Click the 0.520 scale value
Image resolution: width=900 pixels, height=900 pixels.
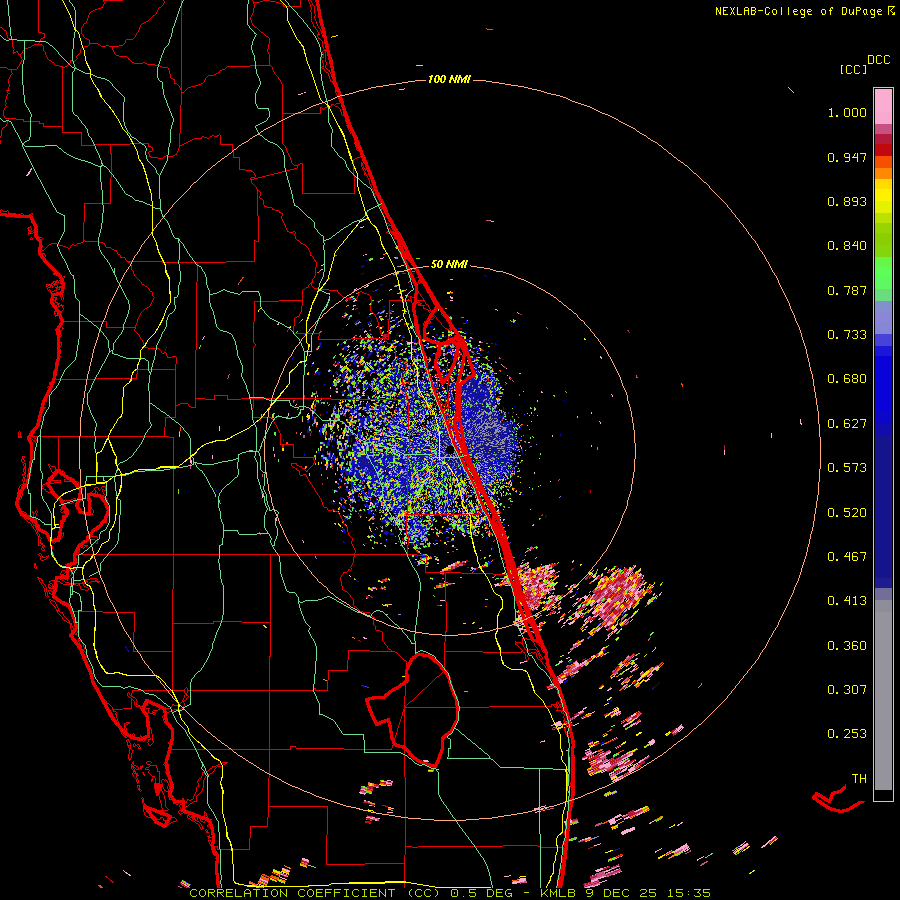click(847, 513)
